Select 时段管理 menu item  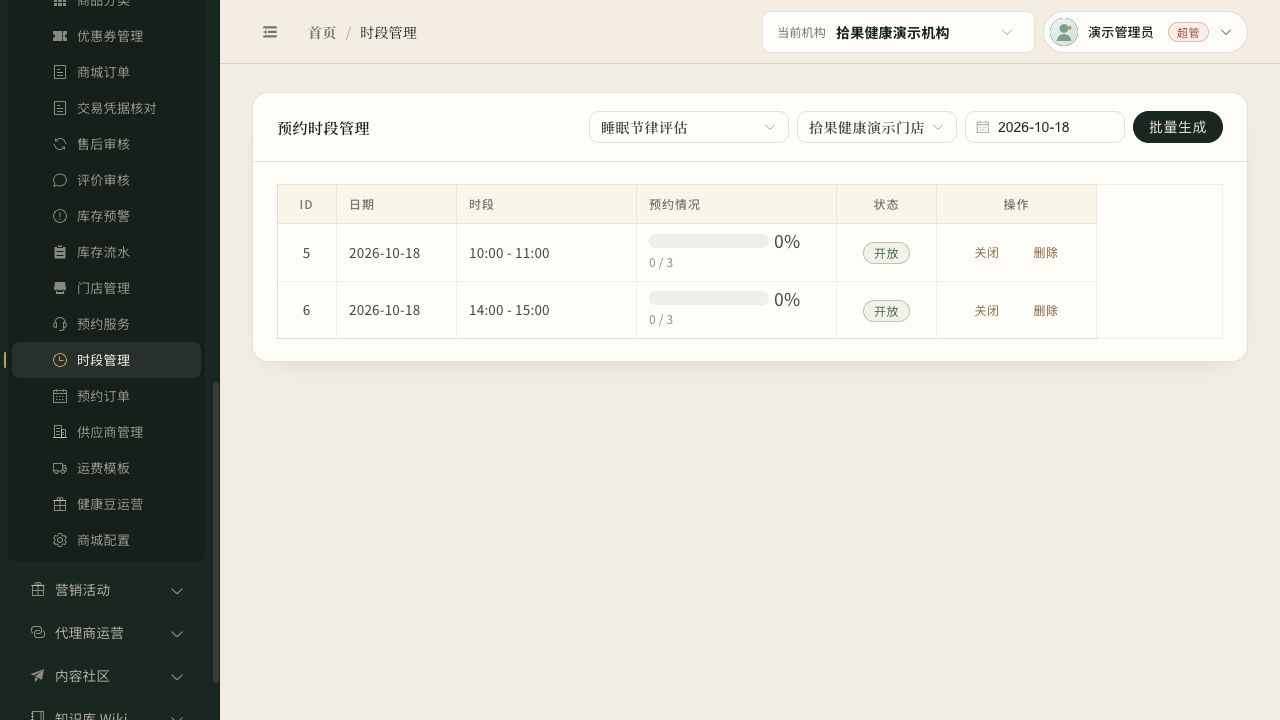[106, 360]
